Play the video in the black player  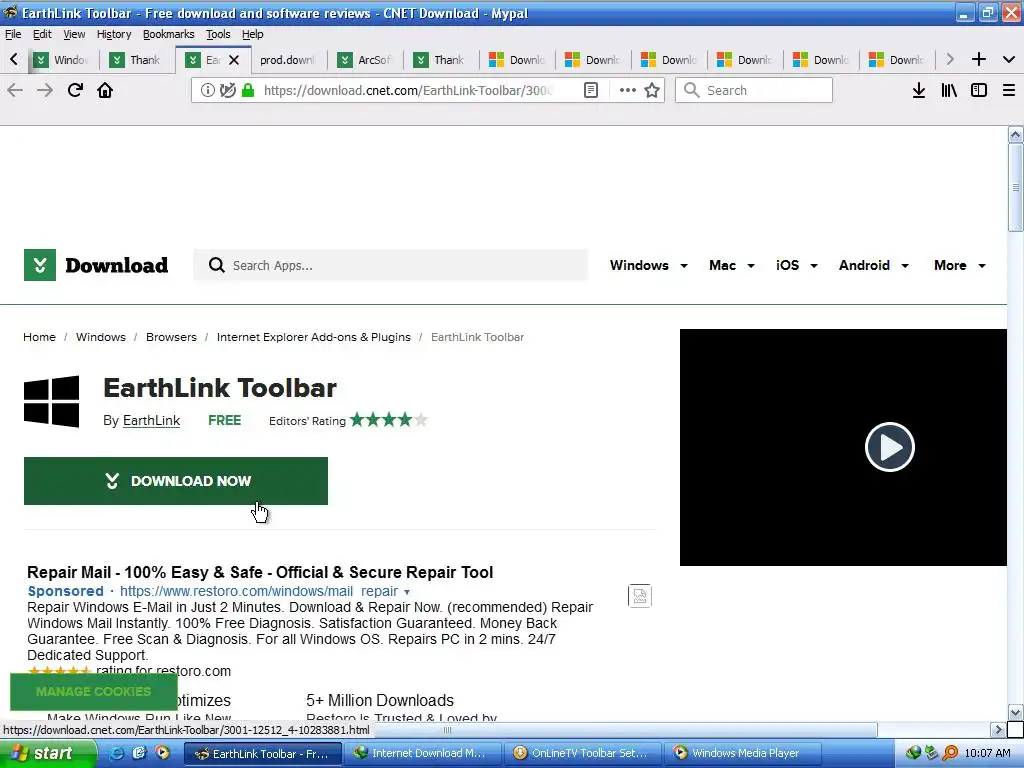pyautogui.click(x=889, y=447)
